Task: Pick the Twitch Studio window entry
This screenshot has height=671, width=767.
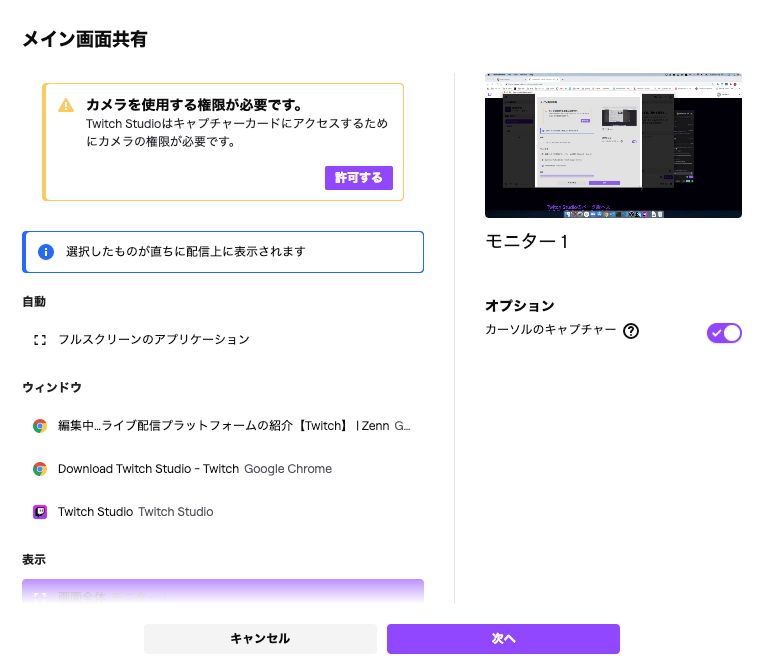Action: pyautogui.click(x=223, y=512)
